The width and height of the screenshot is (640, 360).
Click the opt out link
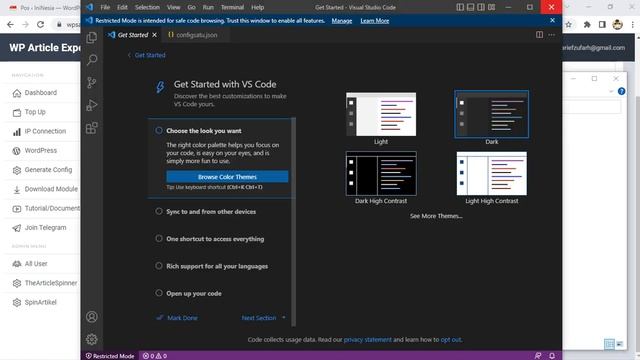click(451, 340)
